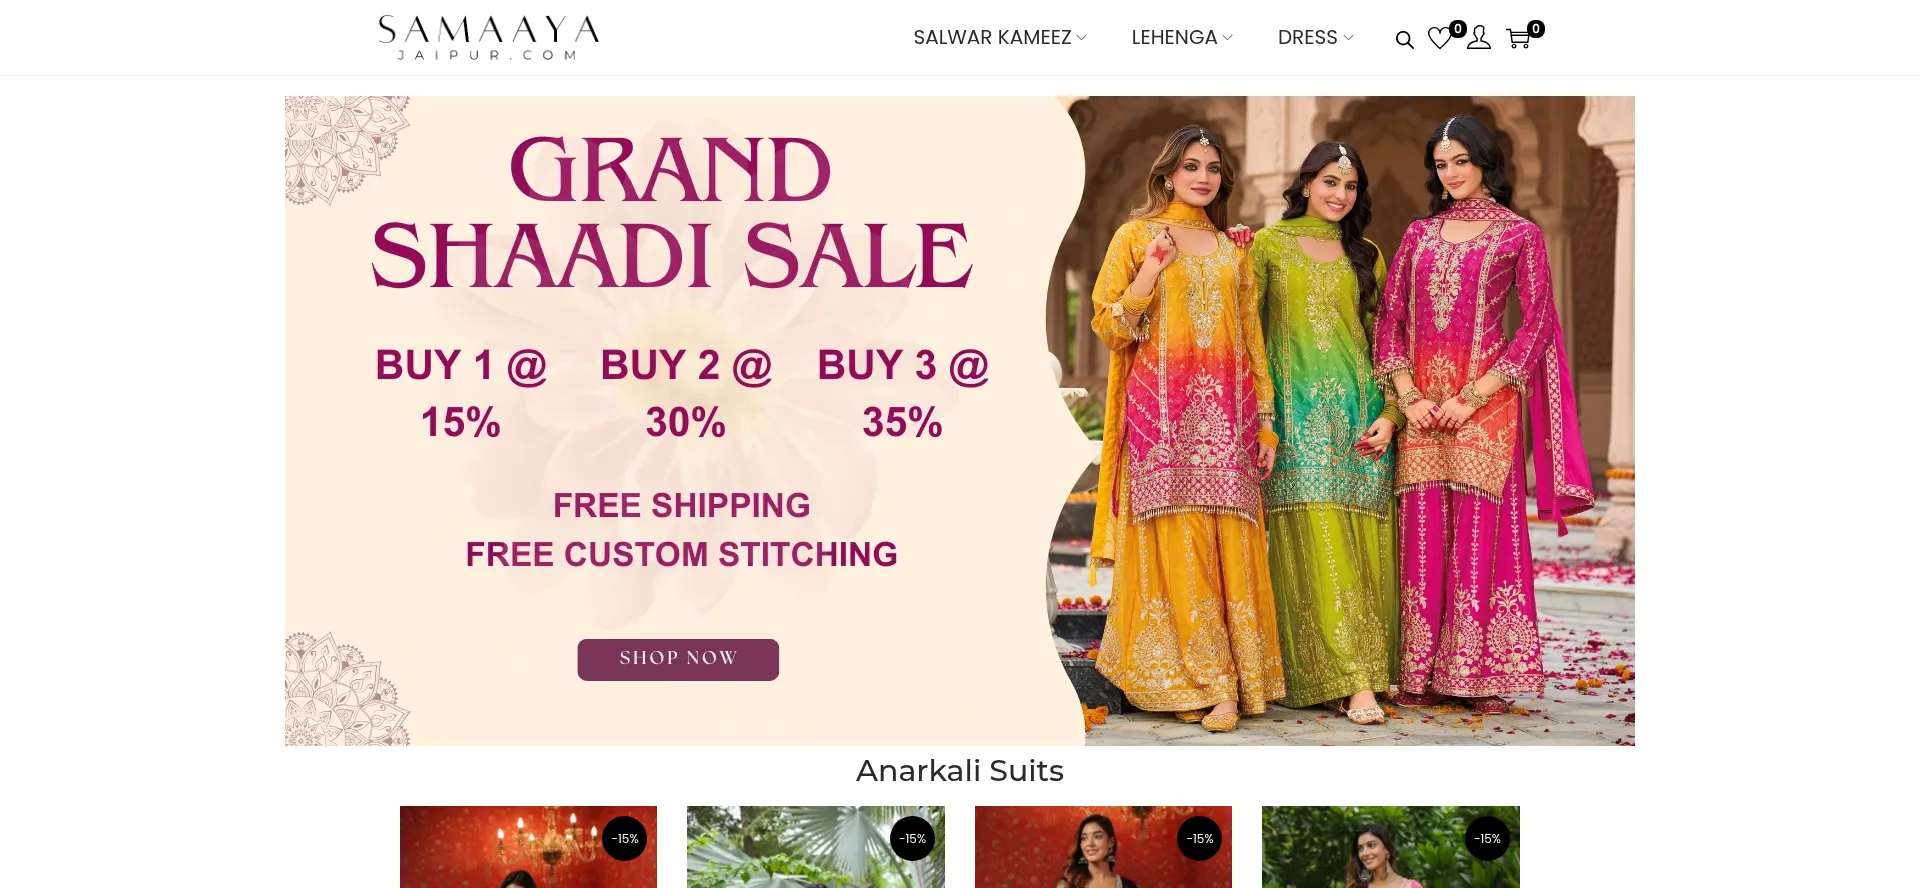Click the Anarkali Suits heading link
The width and height of the screenshot is (1920, 888).
[960, 771]
